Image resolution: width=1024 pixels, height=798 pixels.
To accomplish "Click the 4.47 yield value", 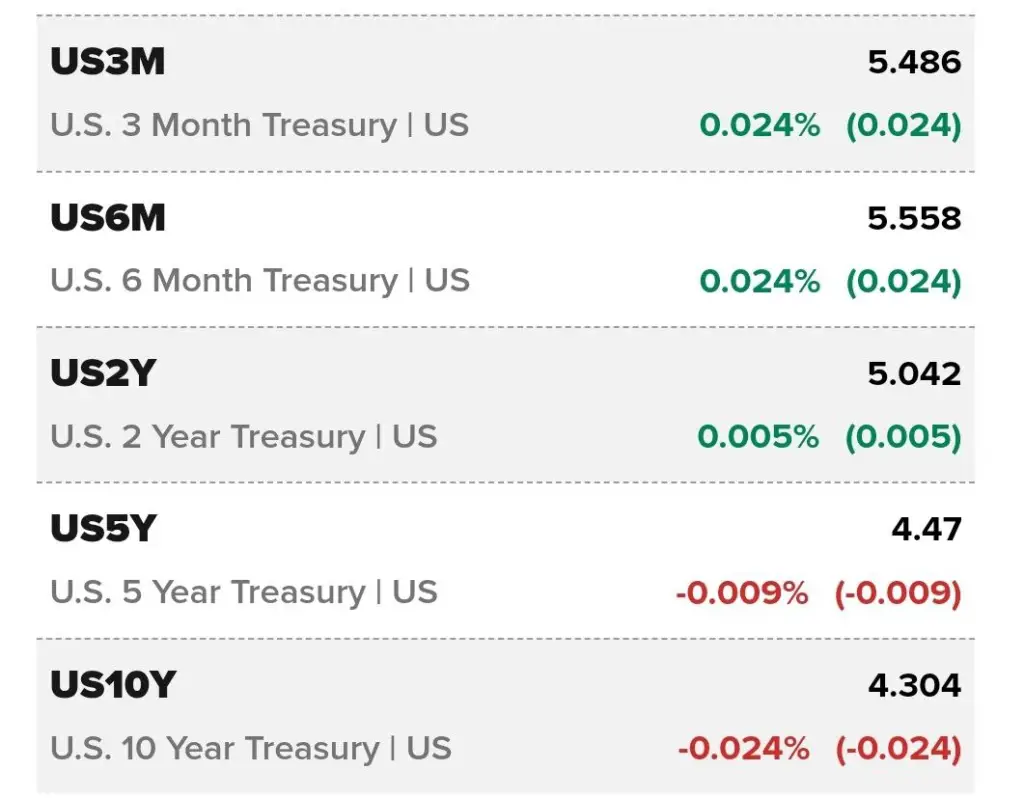I will 927,528.
